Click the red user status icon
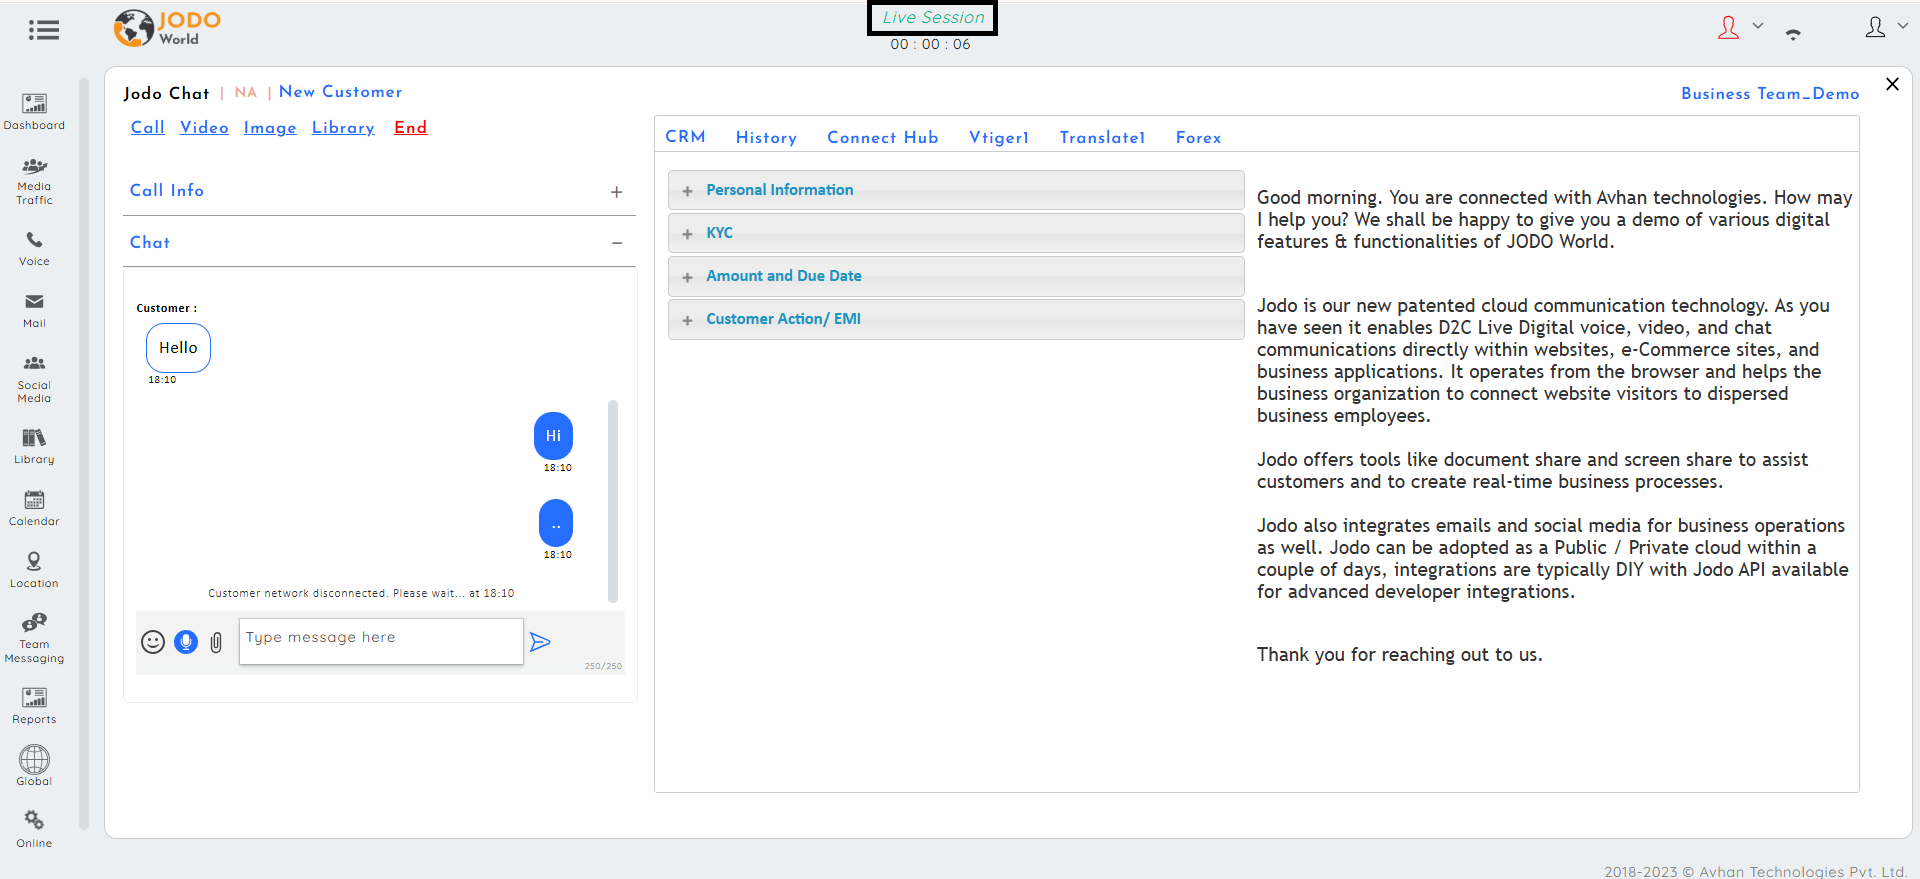Screen dimensions: 1920x879 tap(1728, 28)
